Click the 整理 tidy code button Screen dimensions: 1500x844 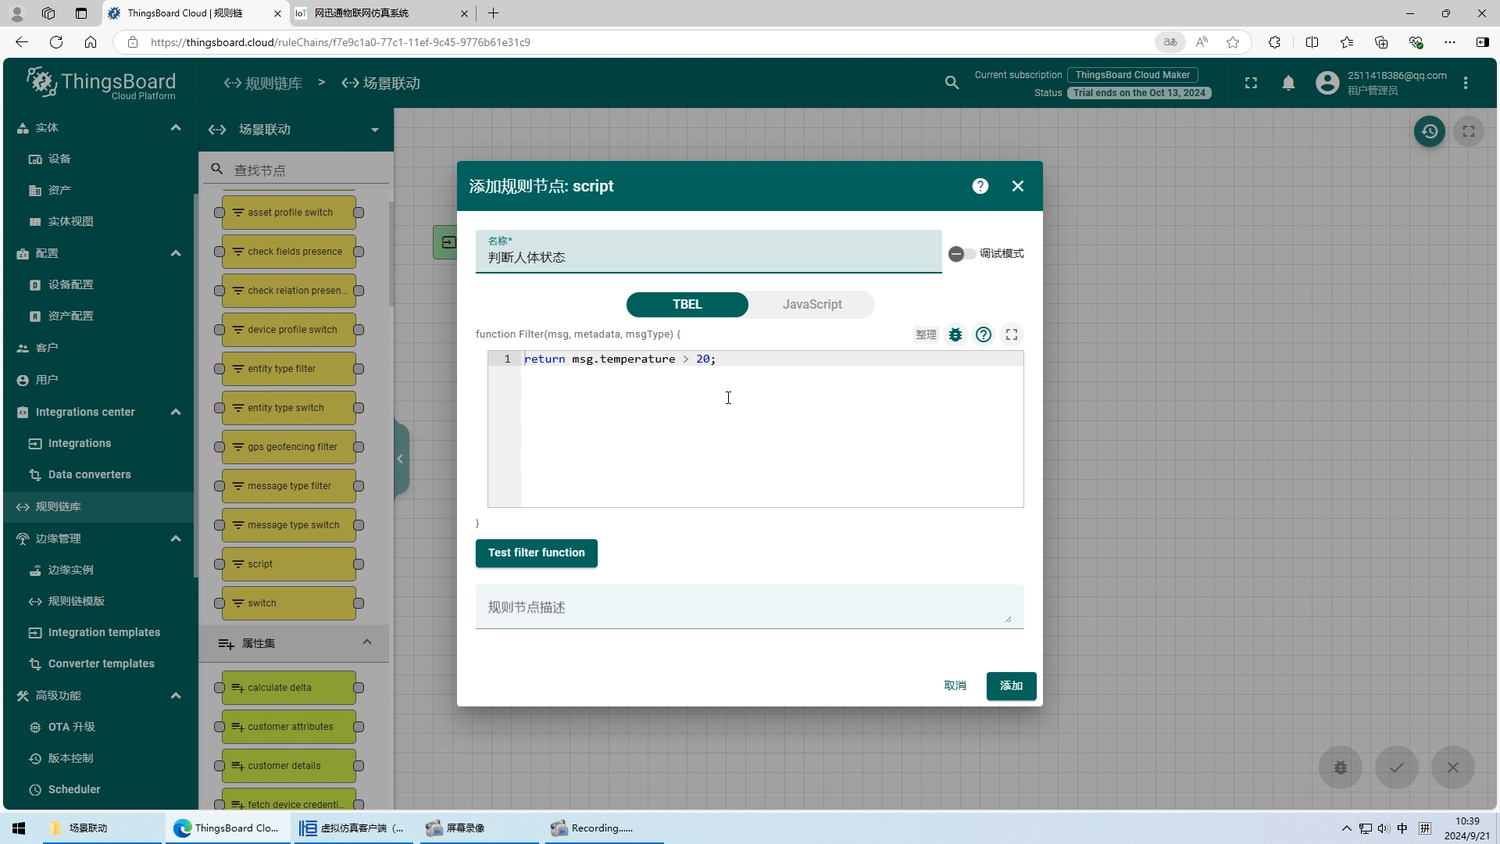point(926,335)
